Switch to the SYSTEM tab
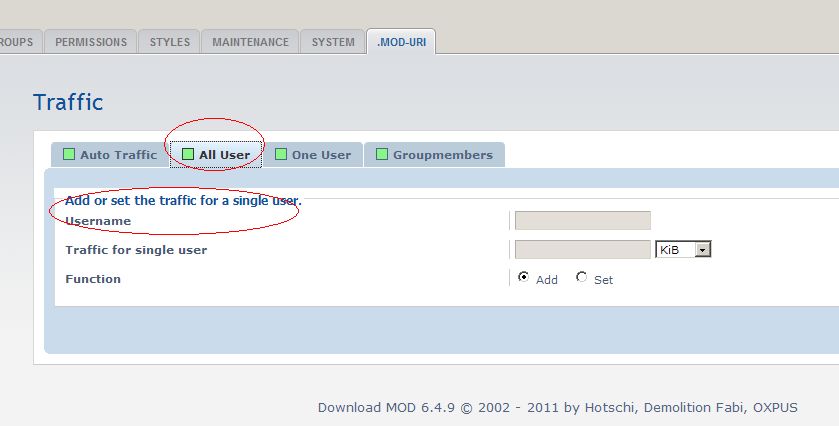Screen dimensions: 839x426 coord(333,42)
